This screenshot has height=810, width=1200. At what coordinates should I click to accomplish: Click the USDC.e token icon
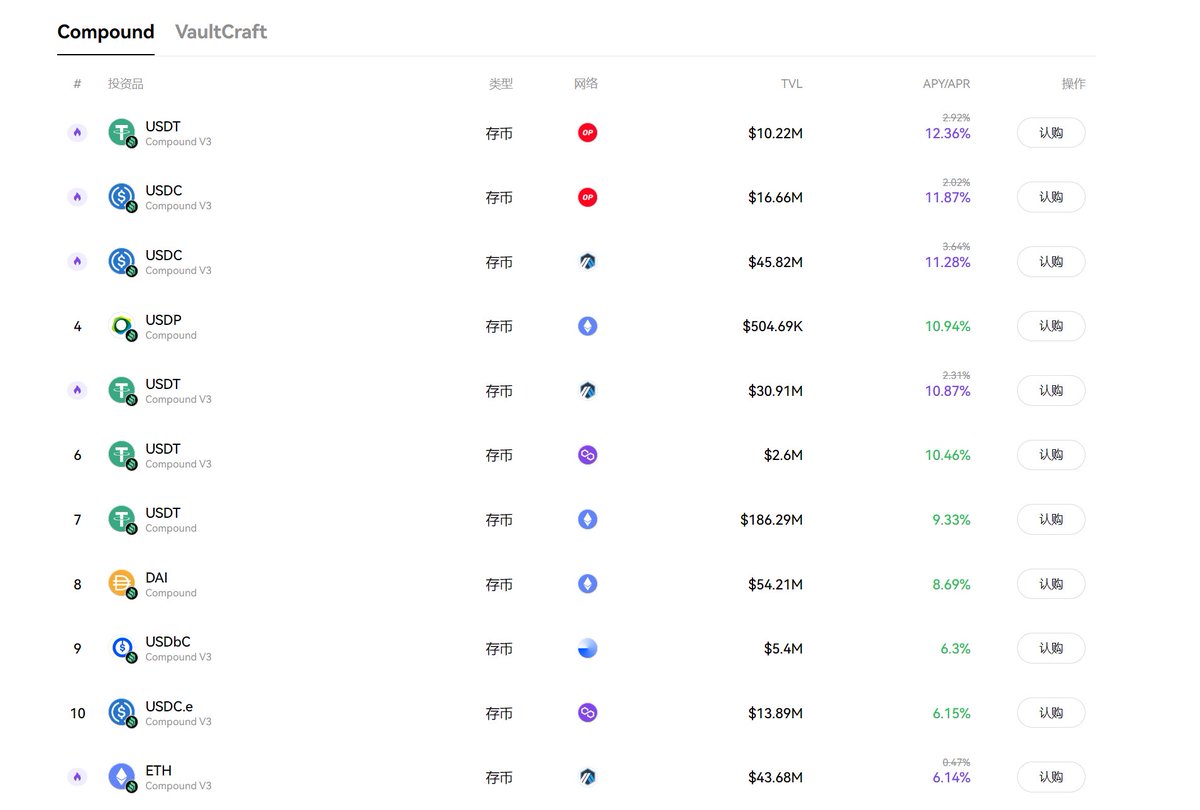click(x=122, y=713)
